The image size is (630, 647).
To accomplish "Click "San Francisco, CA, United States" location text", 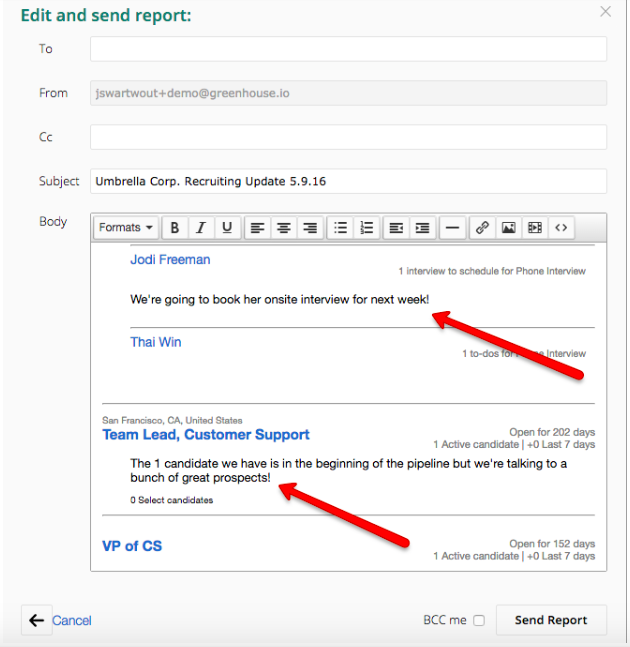I will point(172,420).
